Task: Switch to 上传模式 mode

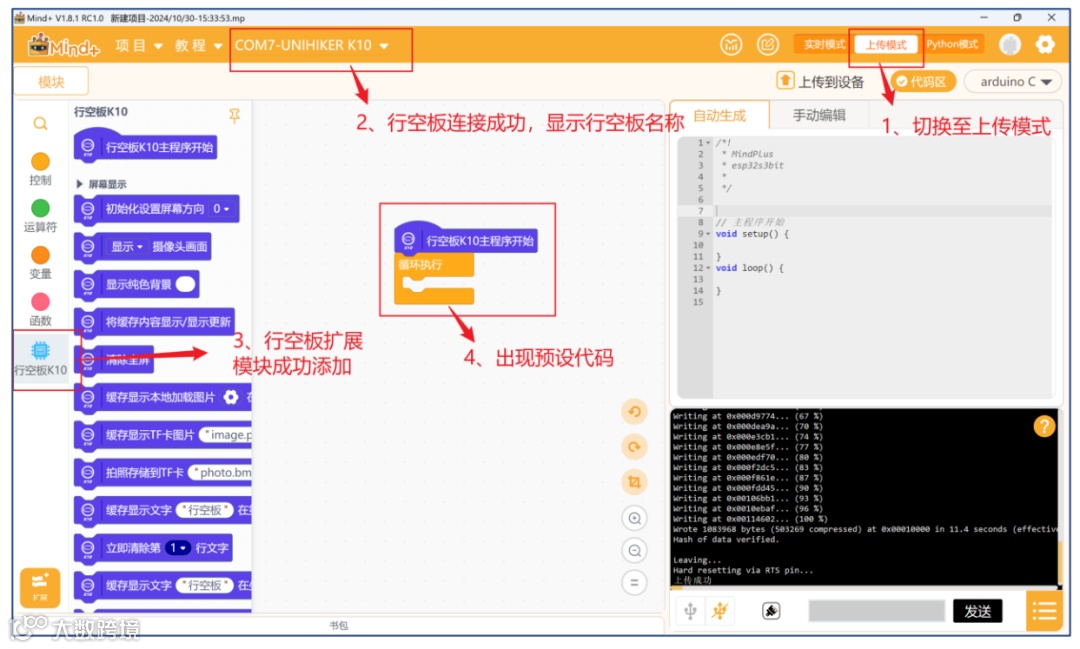Action: (x=886, y=45)
